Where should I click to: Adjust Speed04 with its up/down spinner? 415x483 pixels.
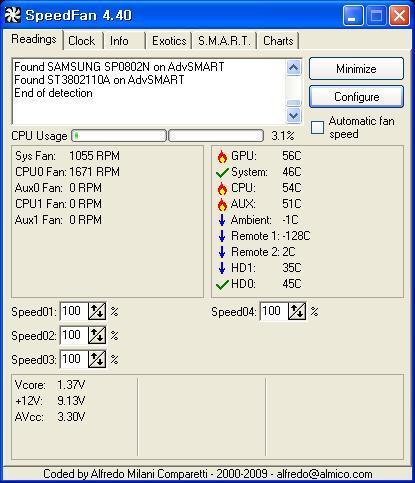pos(297,311)
